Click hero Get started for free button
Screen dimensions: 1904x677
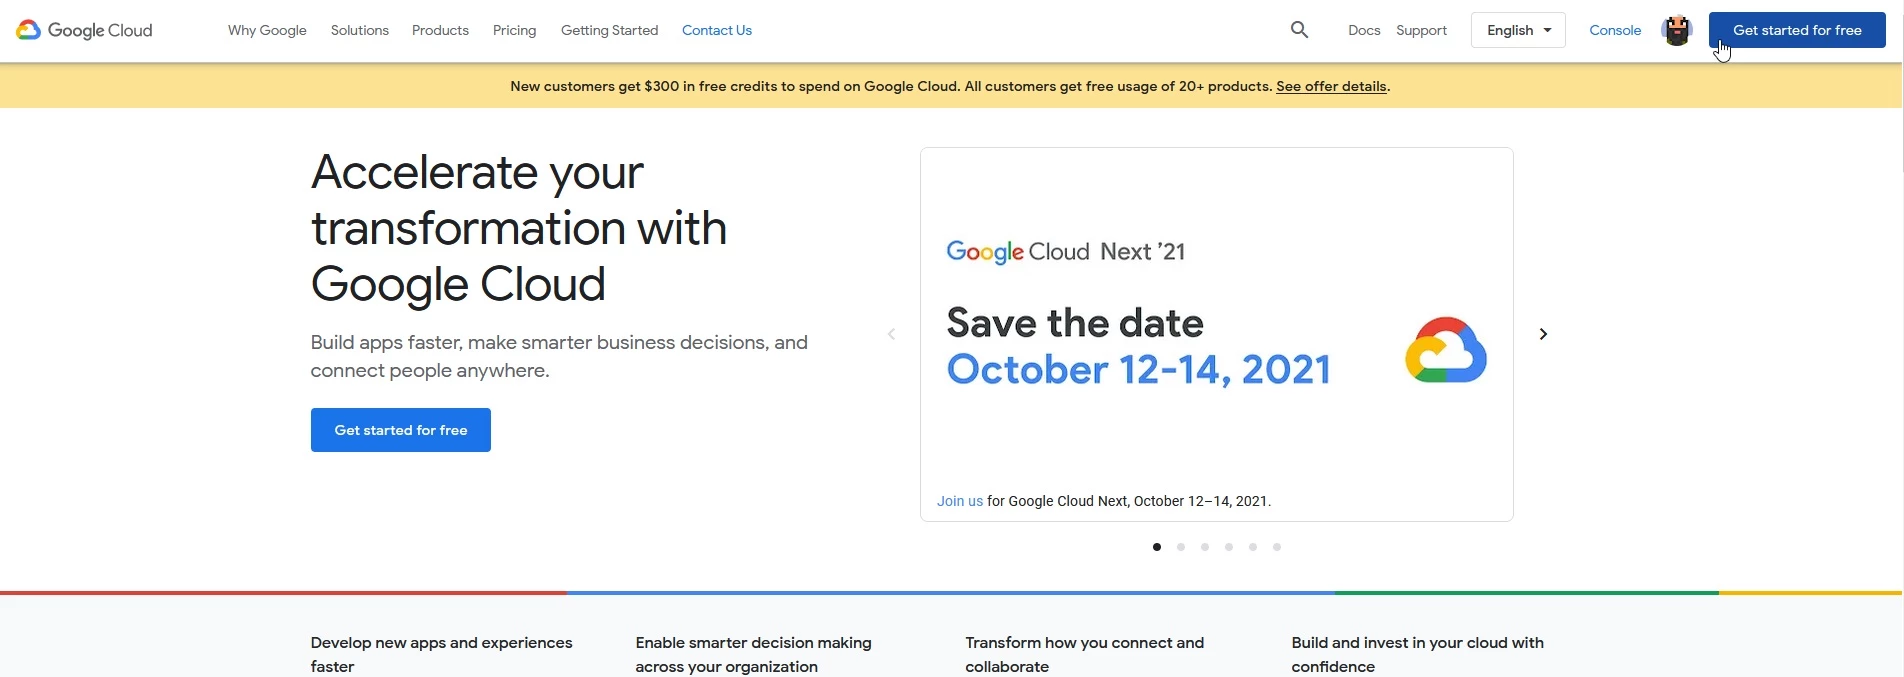coord(401,430)
